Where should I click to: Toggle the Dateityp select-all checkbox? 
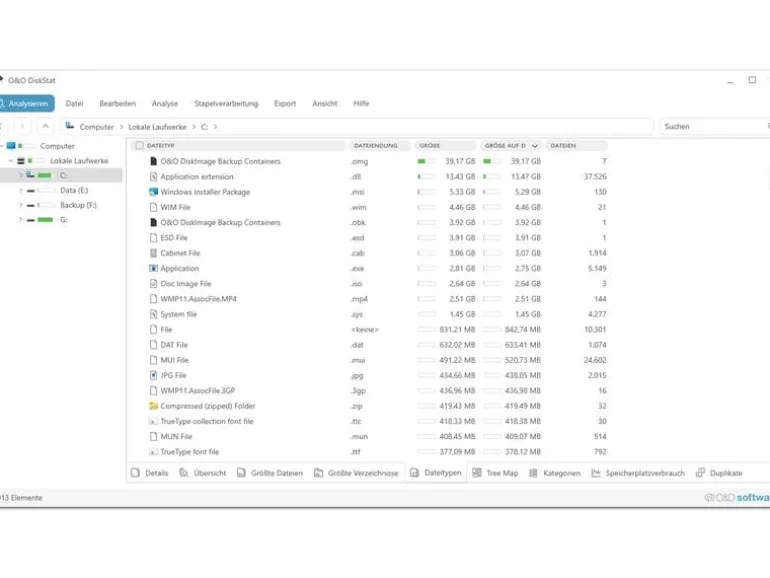coord(139,145)
